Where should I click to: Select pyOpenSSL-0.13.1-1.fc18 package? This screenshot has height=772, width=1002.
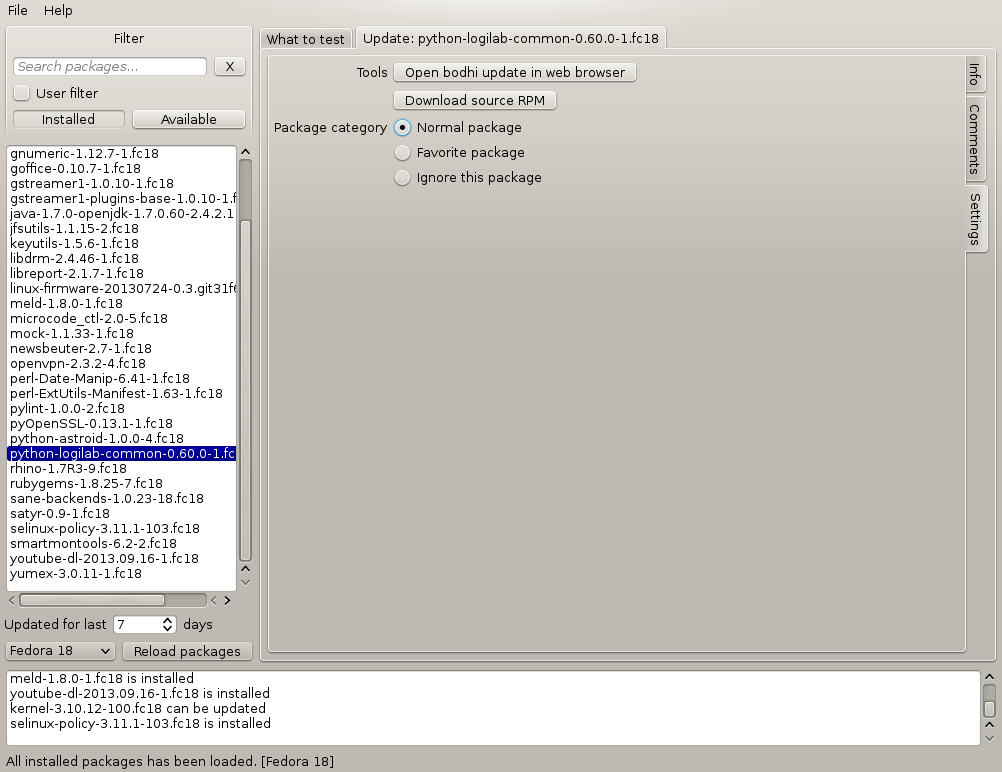tap(121, 424)
